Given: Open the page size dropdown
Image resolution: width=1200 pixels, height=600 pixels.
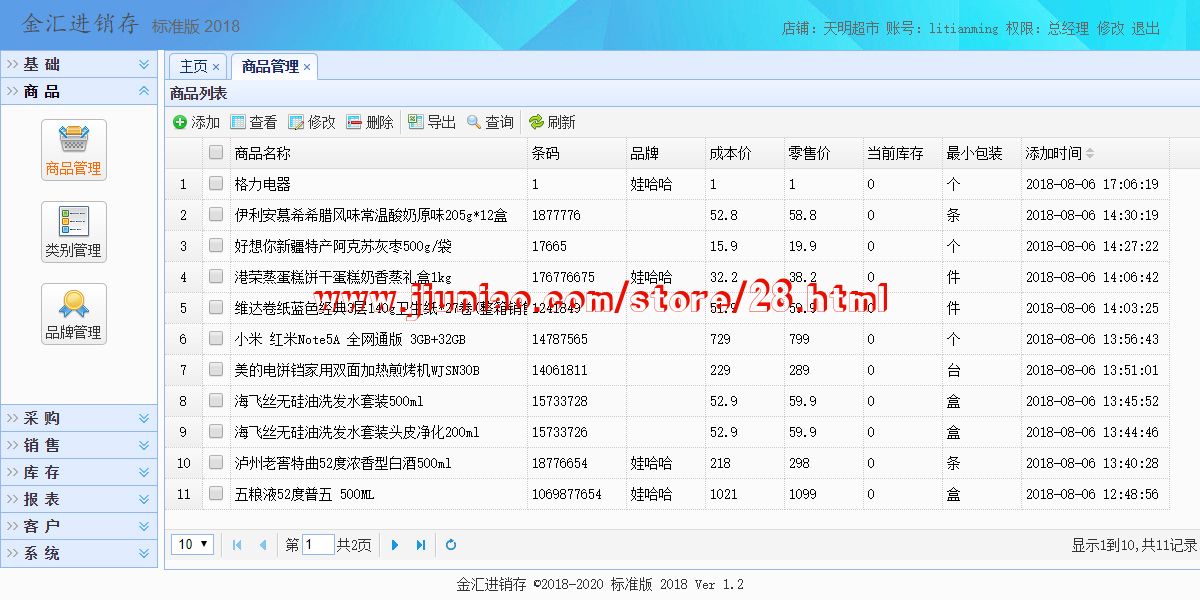Looking at the screenshot, I should [x=193, y=545].
